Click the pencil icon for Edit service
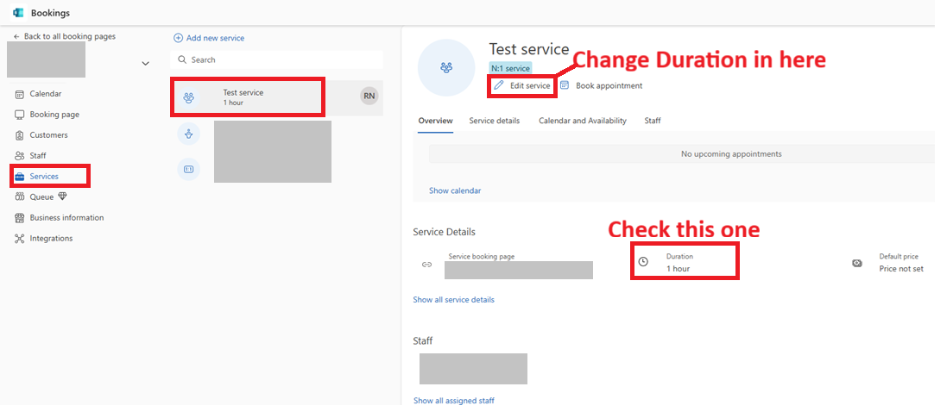Image resolution: width=936 pixels, height=418 pixels. pos(499,86)
